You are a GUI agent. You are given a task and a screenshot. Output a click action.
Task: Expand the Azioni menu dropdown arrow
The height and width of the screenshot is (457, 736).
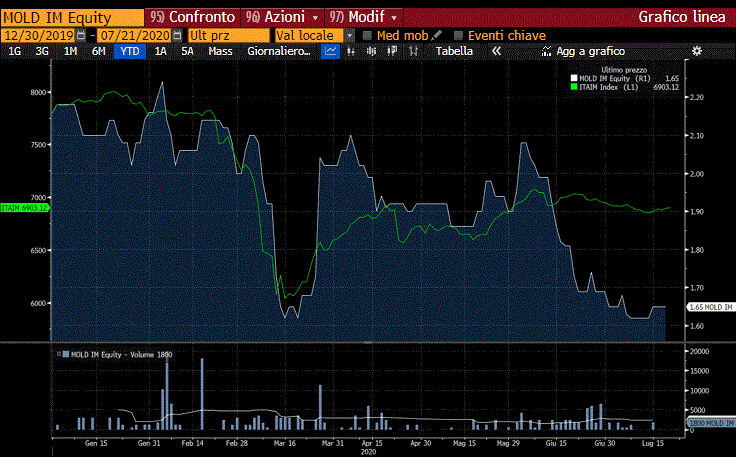[x=316, y=18]
